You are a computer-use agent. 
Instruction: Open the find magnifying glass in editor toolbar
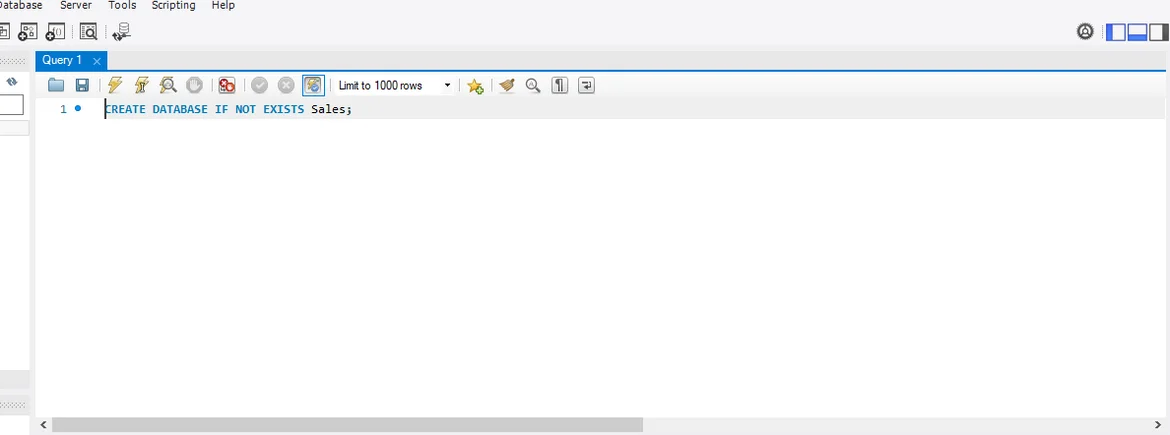[x=533, y=86]
